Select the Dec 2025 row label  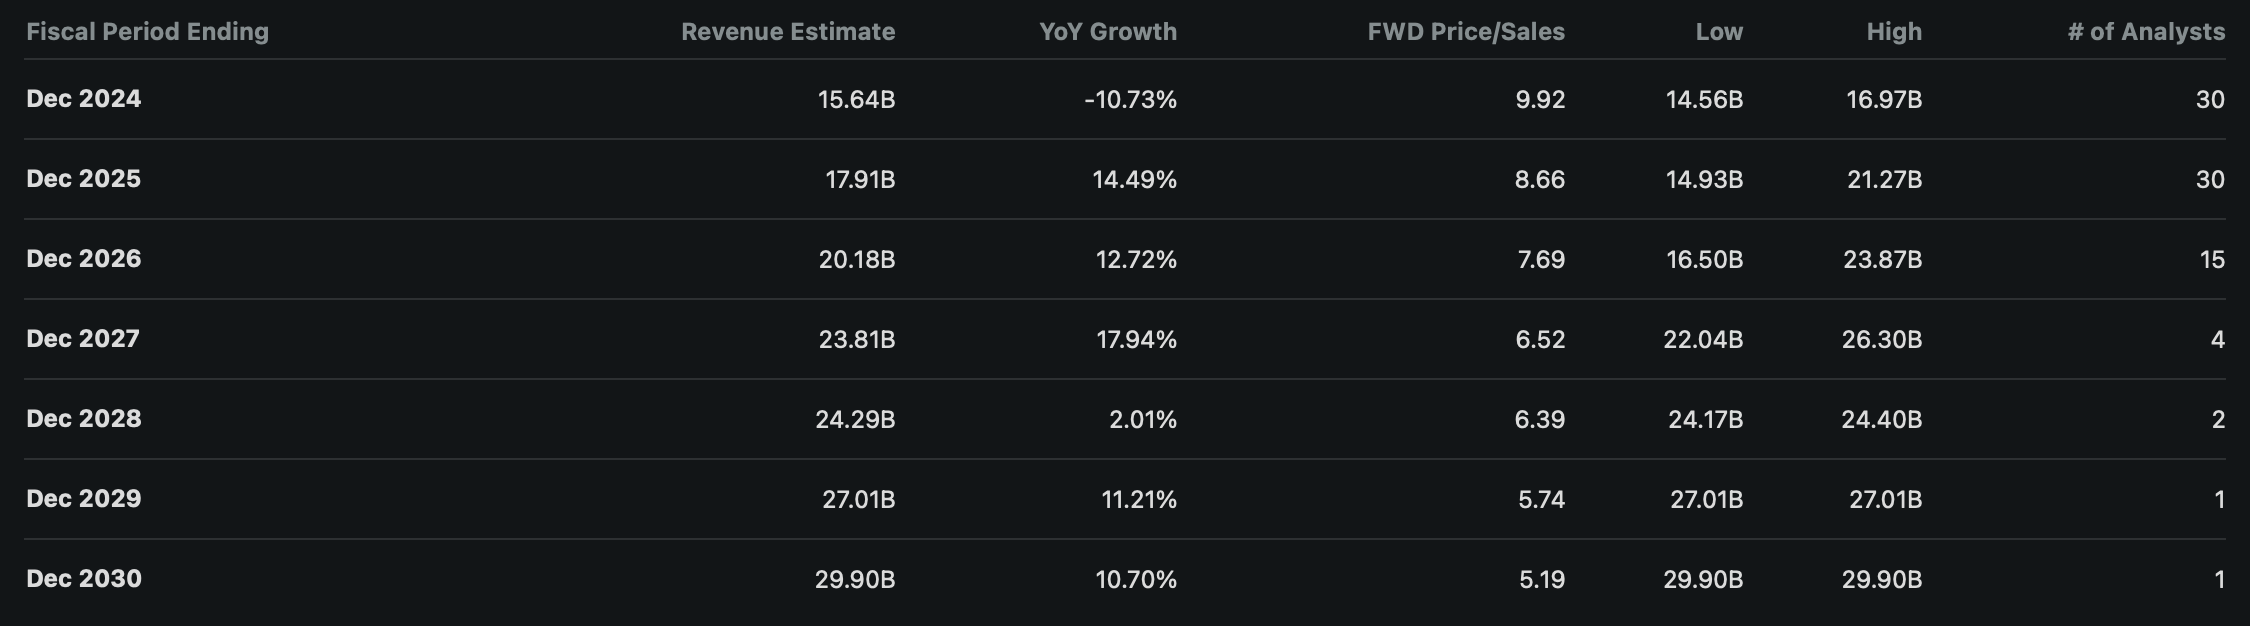point(84,179)
